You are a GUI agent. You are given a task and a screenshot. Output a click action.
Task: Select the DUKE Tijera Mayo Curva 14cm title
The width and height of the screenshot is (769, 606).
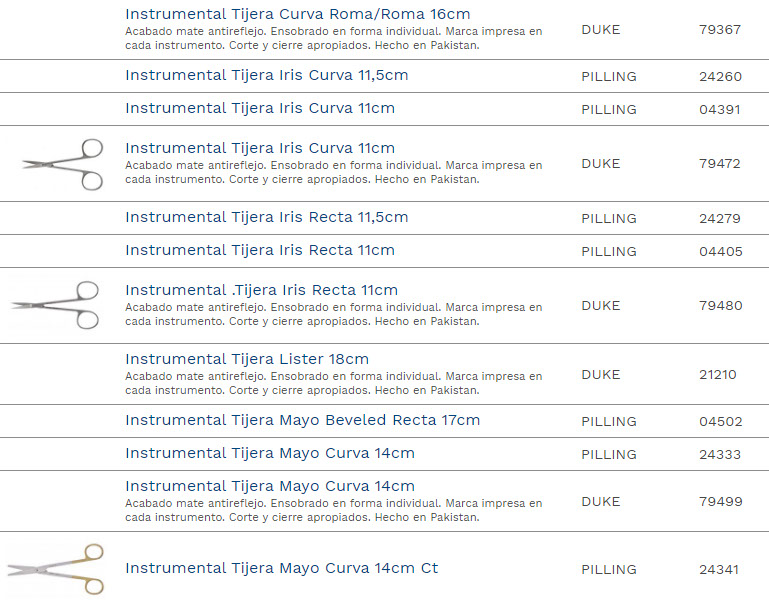(x=269, y=486)
